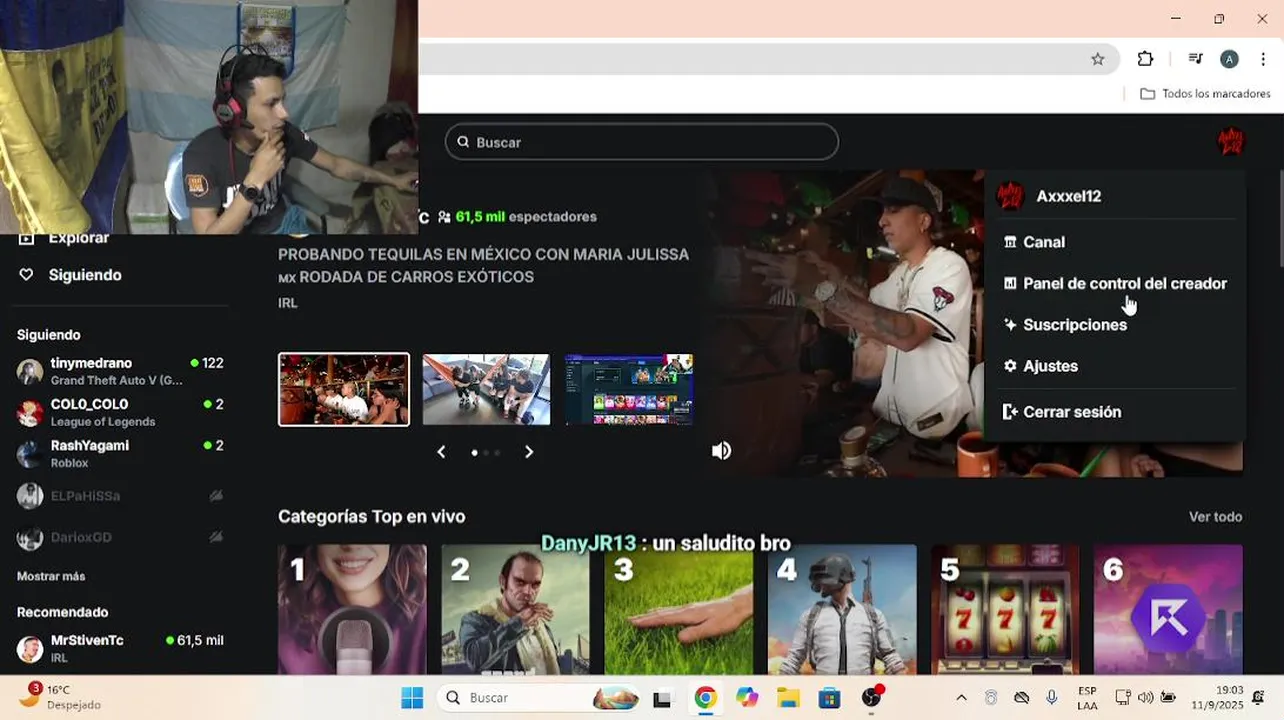Open the category card ranked 1
The width and height of the screenshot is (1284, 720).
(352, 609)
